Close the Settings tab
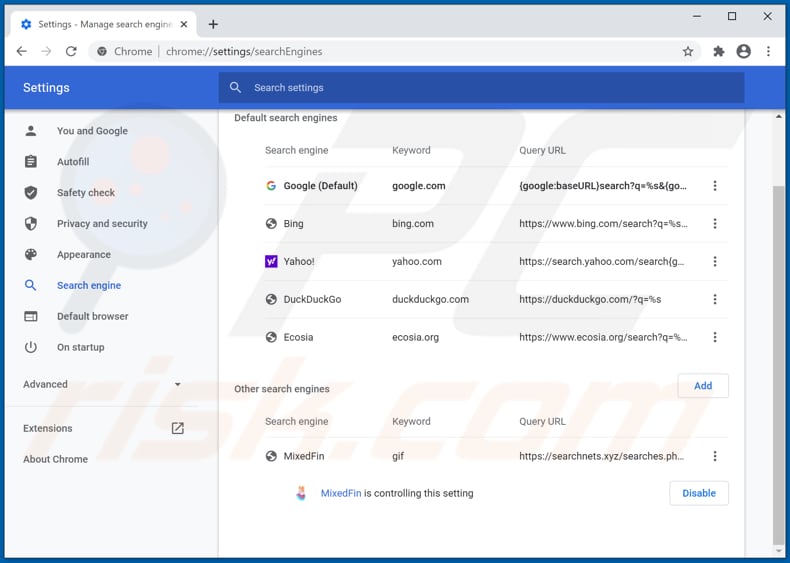The width and height of the screenshot is (790, 563). coord(184,24)
